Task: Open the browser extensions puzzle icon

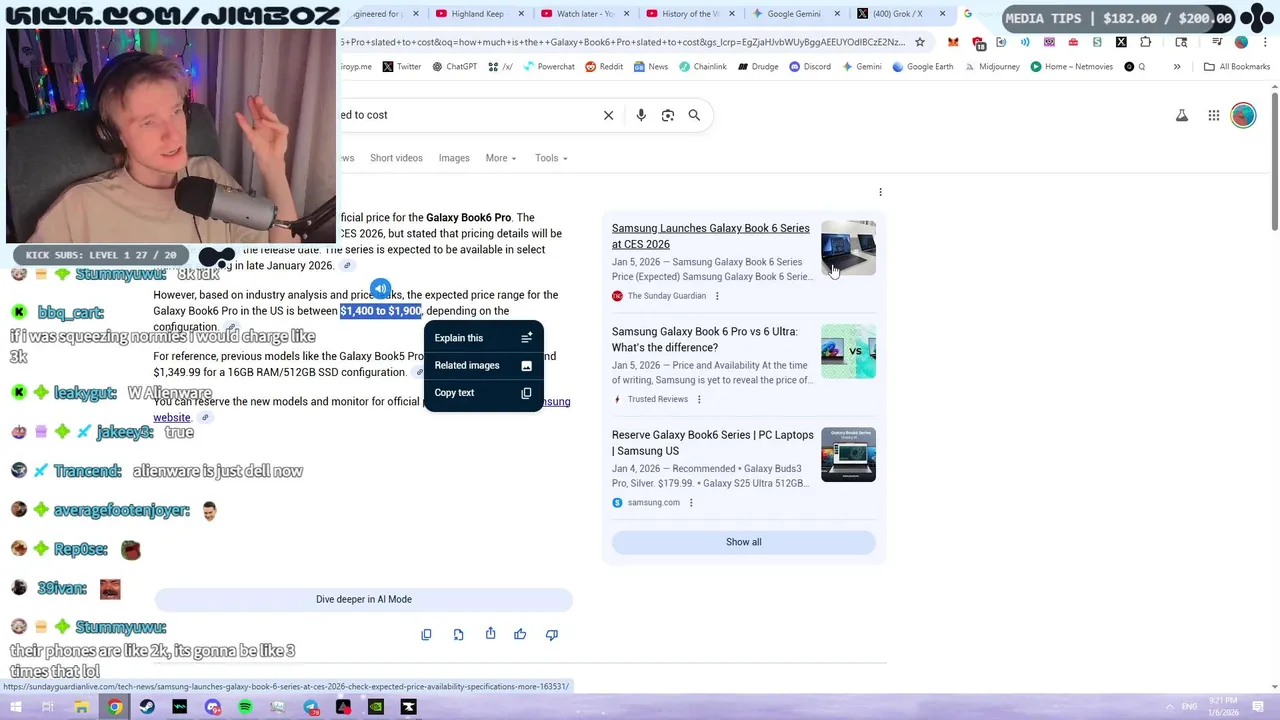Action: pos(1145,42)
